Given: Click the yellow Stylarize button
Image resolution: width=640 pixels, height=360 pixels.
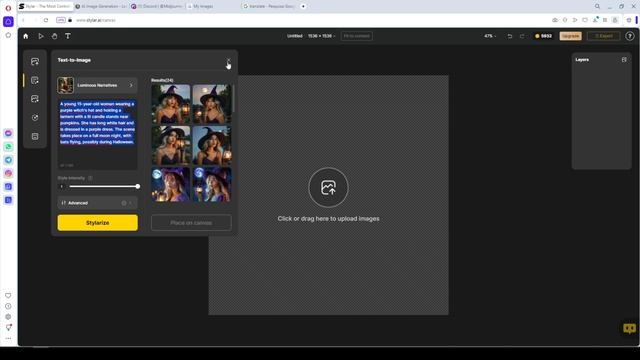Looking at the screenshot, I should pyautogui.click(x=98, y=223).
